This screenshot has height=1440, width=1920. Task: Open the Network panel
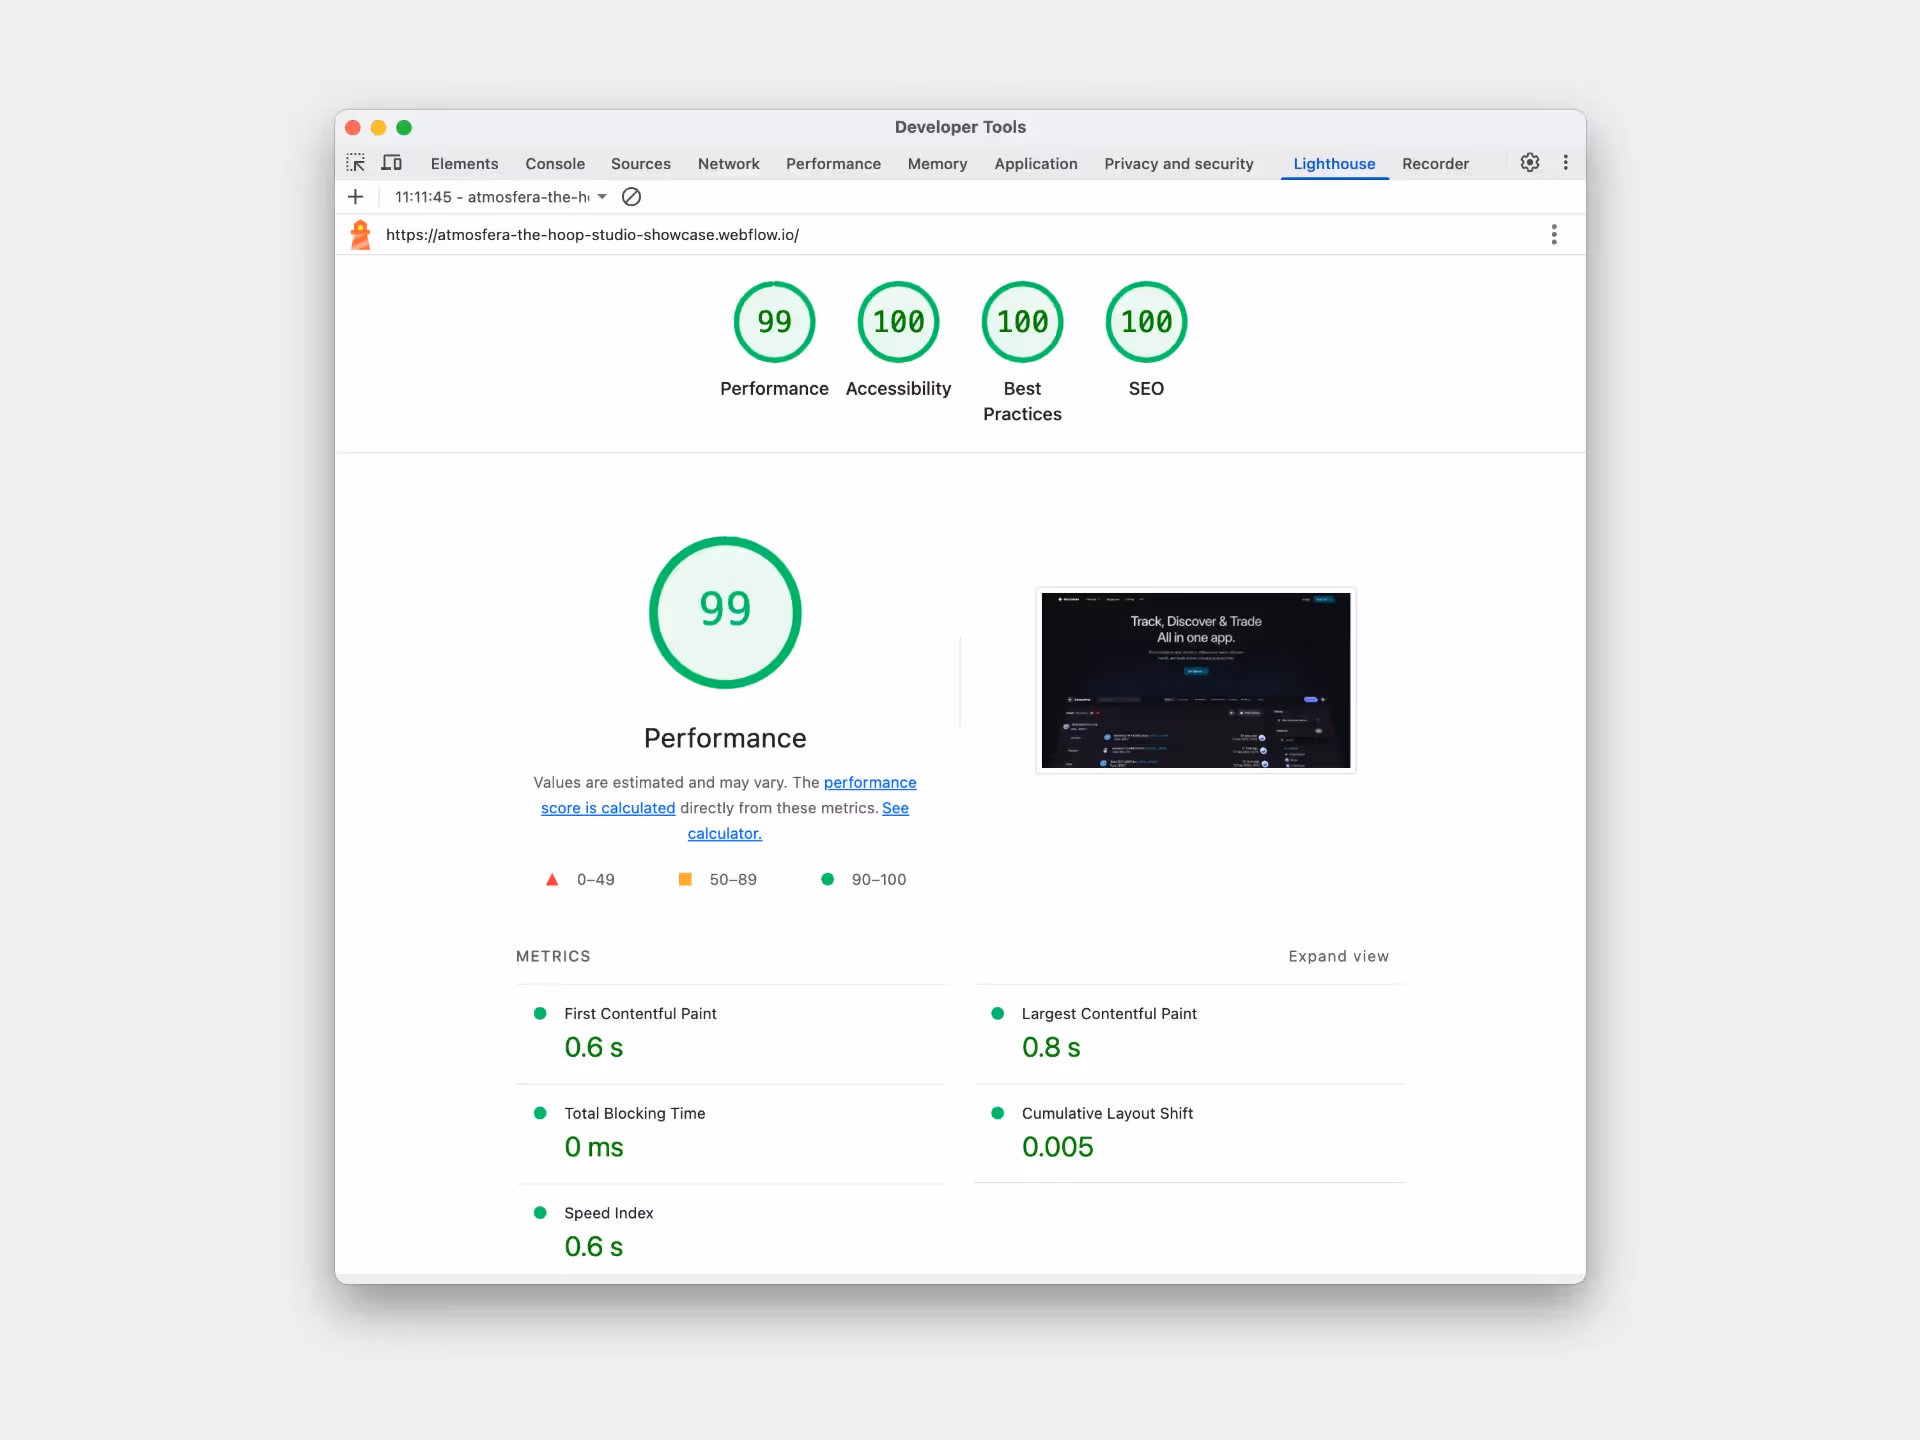click(x=728, y=163)
